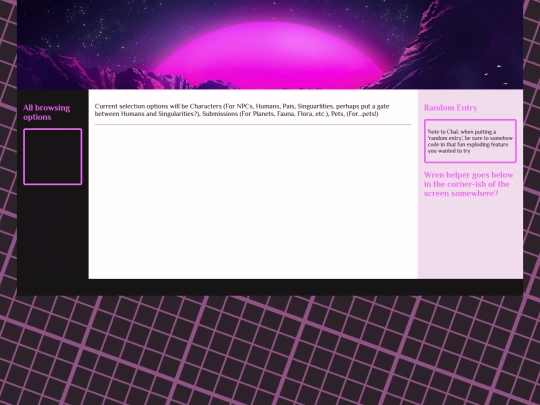Click the 'Note to Chai' bordered note box

click(470, 141)
